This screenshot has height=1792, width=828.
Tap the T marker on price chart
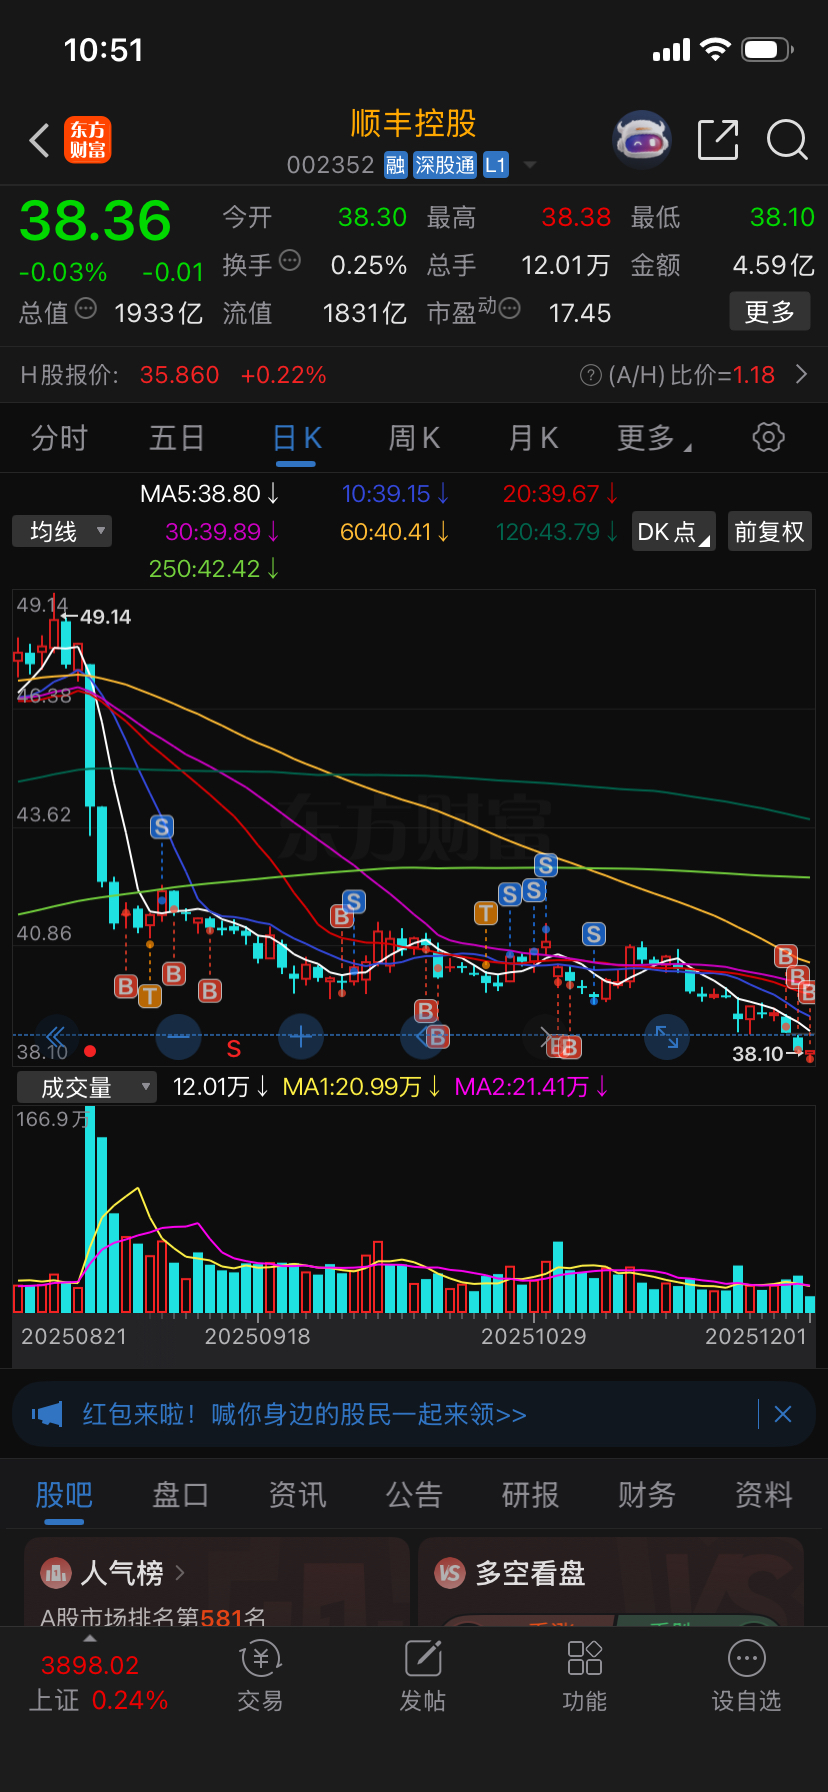coord(486,912)
